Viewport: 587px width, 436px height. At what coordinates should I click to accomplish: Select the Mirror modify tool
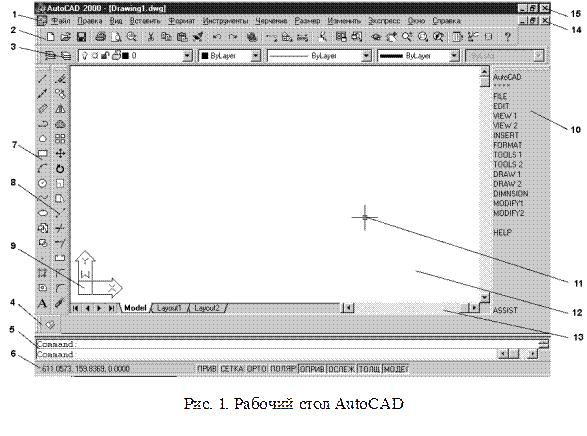[x=60, y=109]
